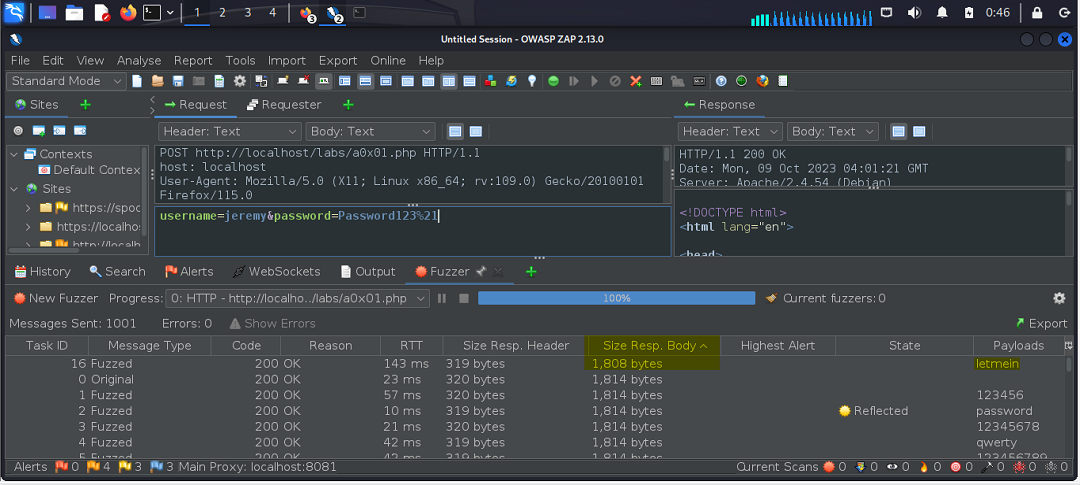
Task: Open Session Properties from the toolbar
Action: 219,81
